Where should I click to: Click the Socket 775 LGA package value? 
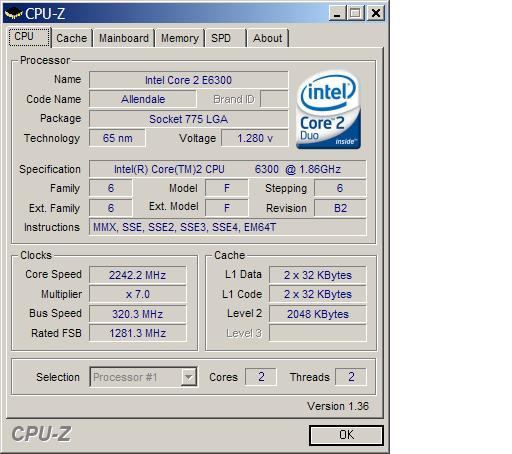point(189,119)
